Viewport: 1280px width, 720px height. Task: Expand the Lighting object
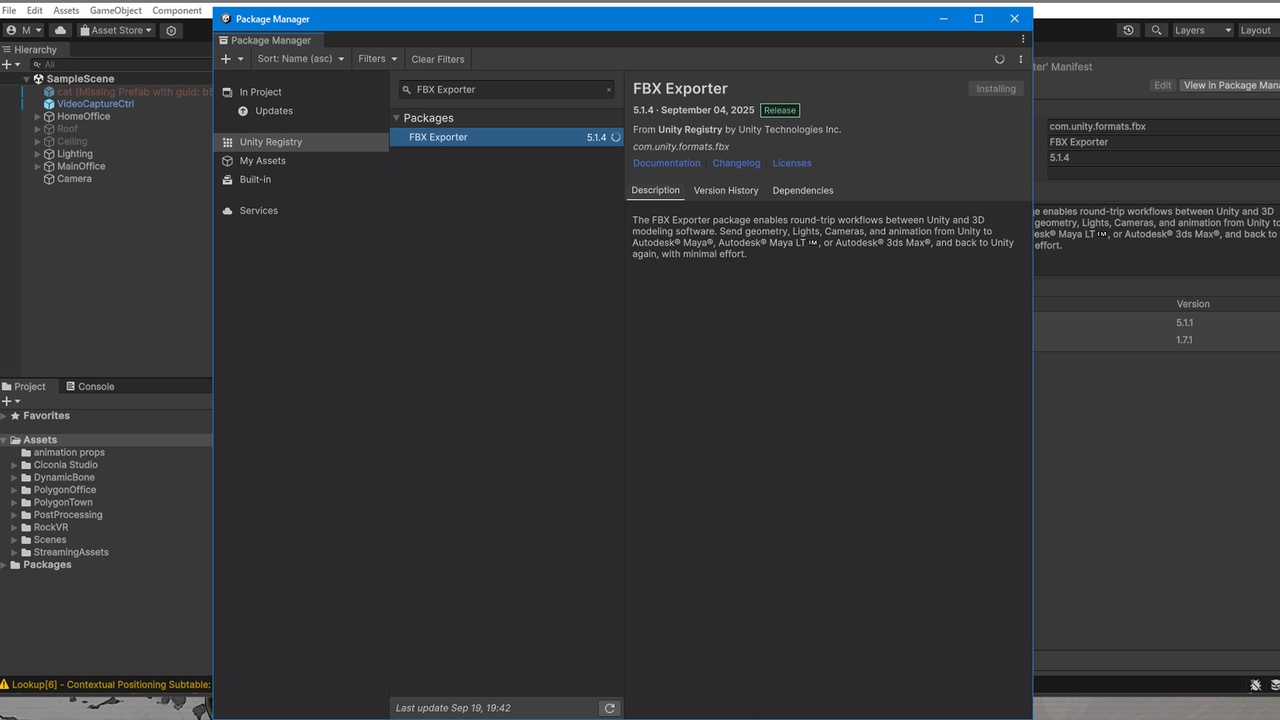coord(38,154)
